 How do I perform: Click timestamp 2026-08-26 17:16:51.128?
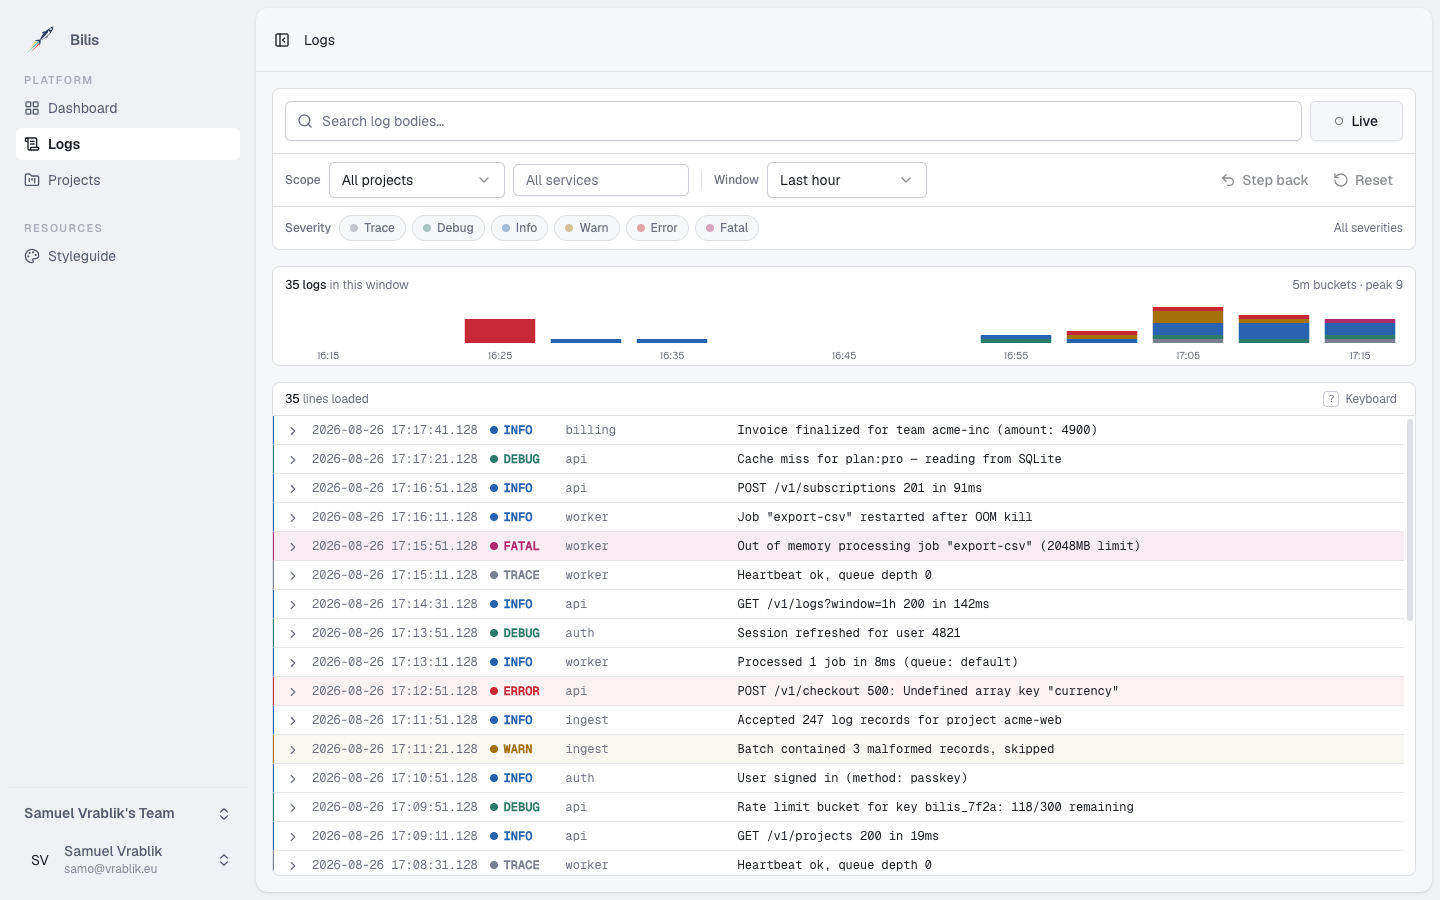point(395,488)
